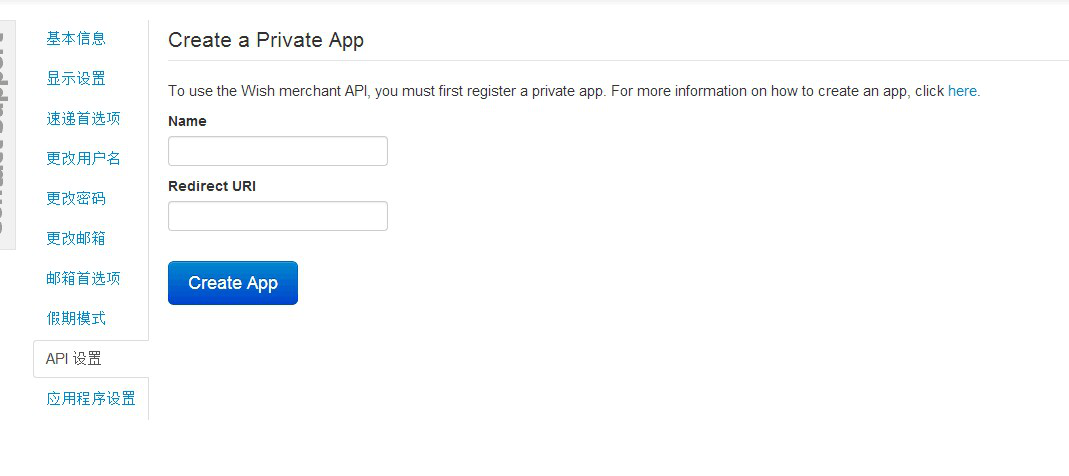Navigate to 更改密码 page

76,199
